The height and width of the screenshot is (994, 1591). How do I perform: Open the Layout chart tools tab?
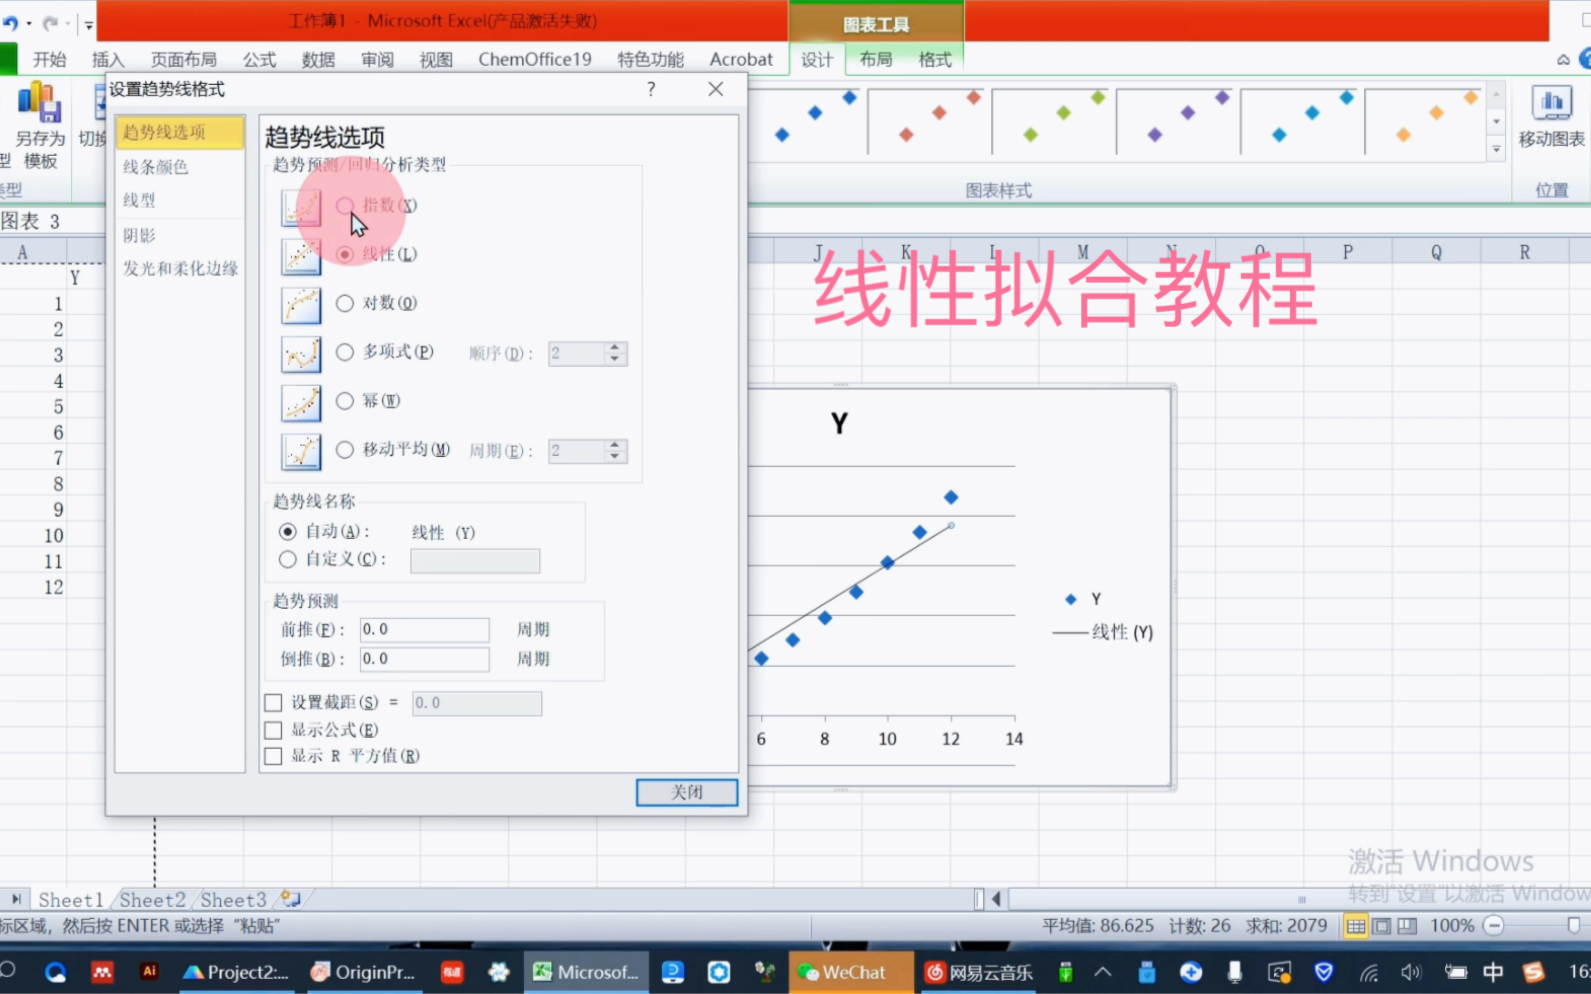pyautogui.click(x=876, y=59)
